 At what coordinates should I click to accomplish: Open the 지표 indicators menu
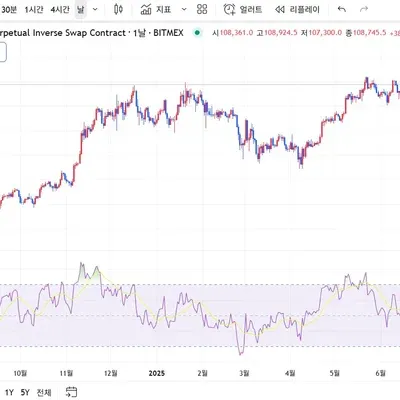click(156, 9)
